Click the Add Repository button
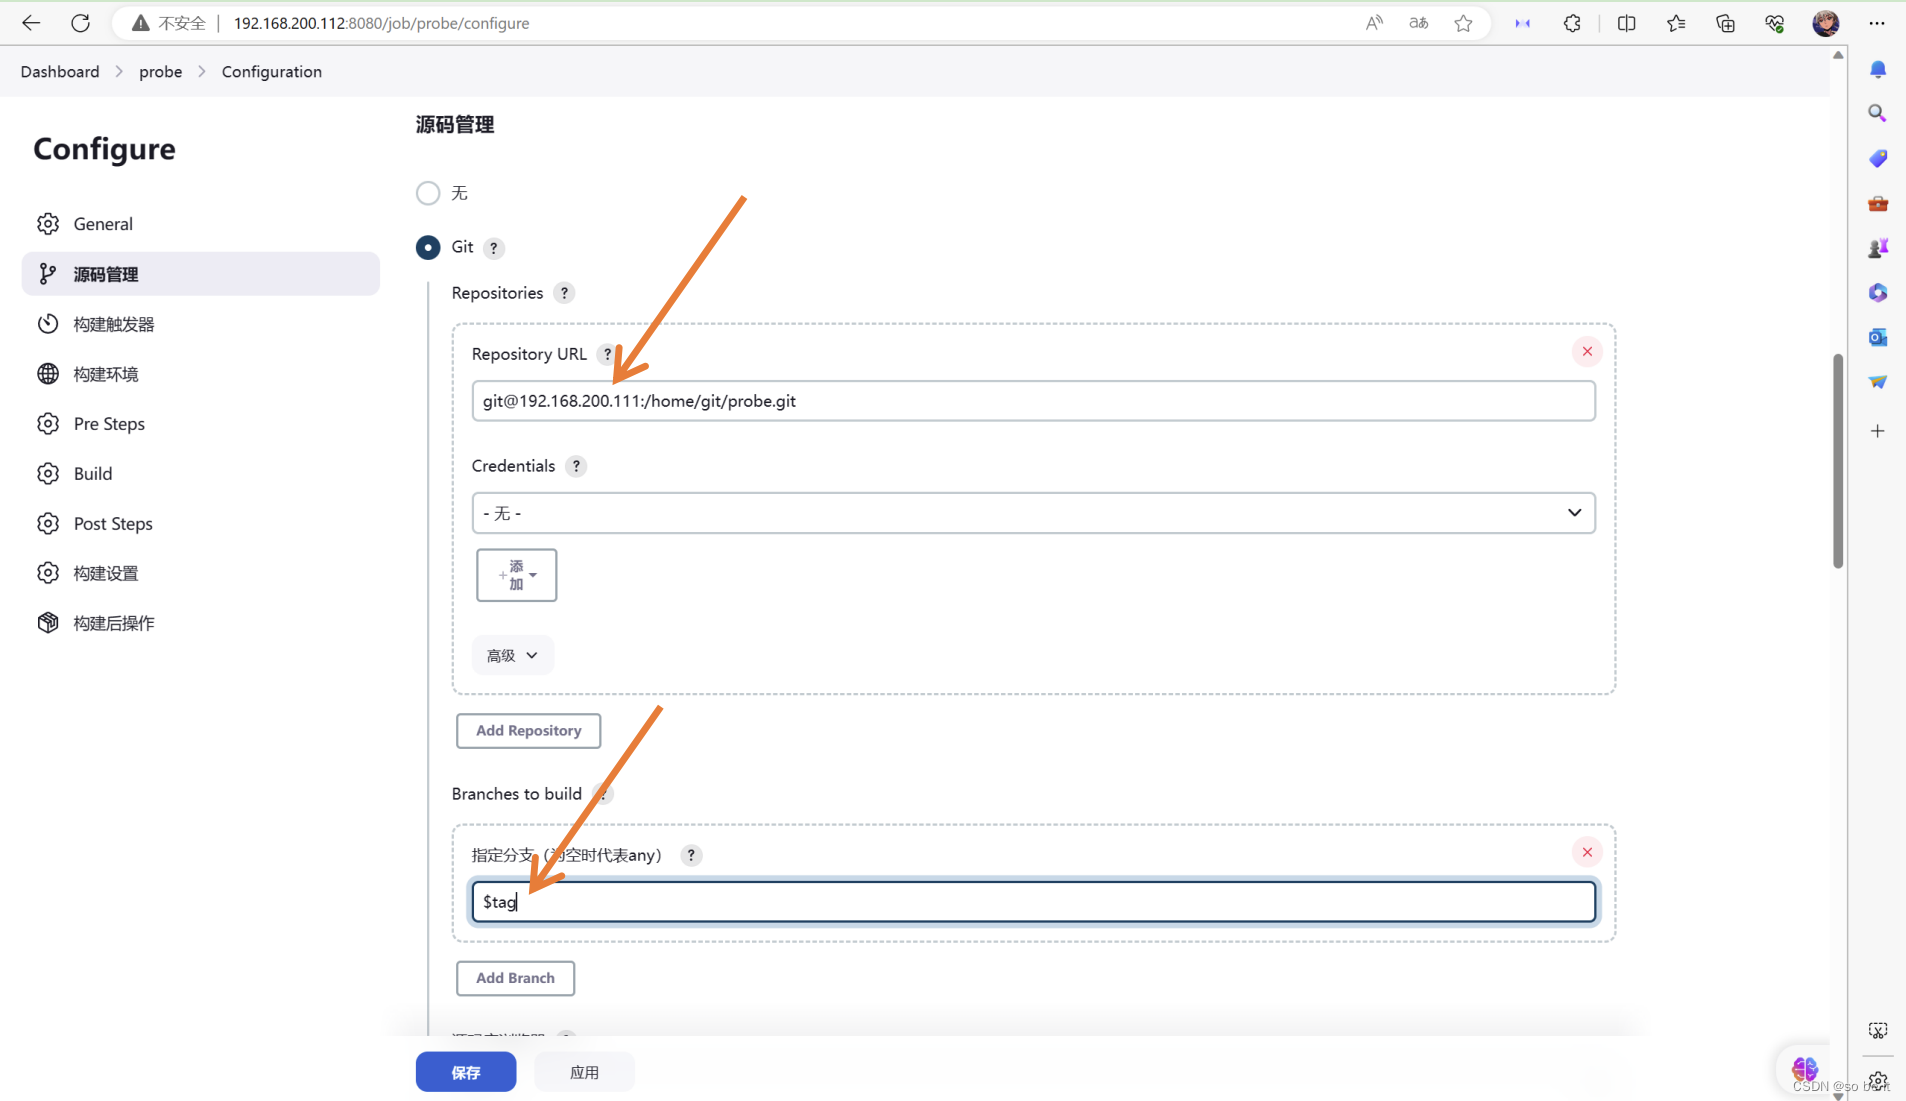 pos(528,731)
